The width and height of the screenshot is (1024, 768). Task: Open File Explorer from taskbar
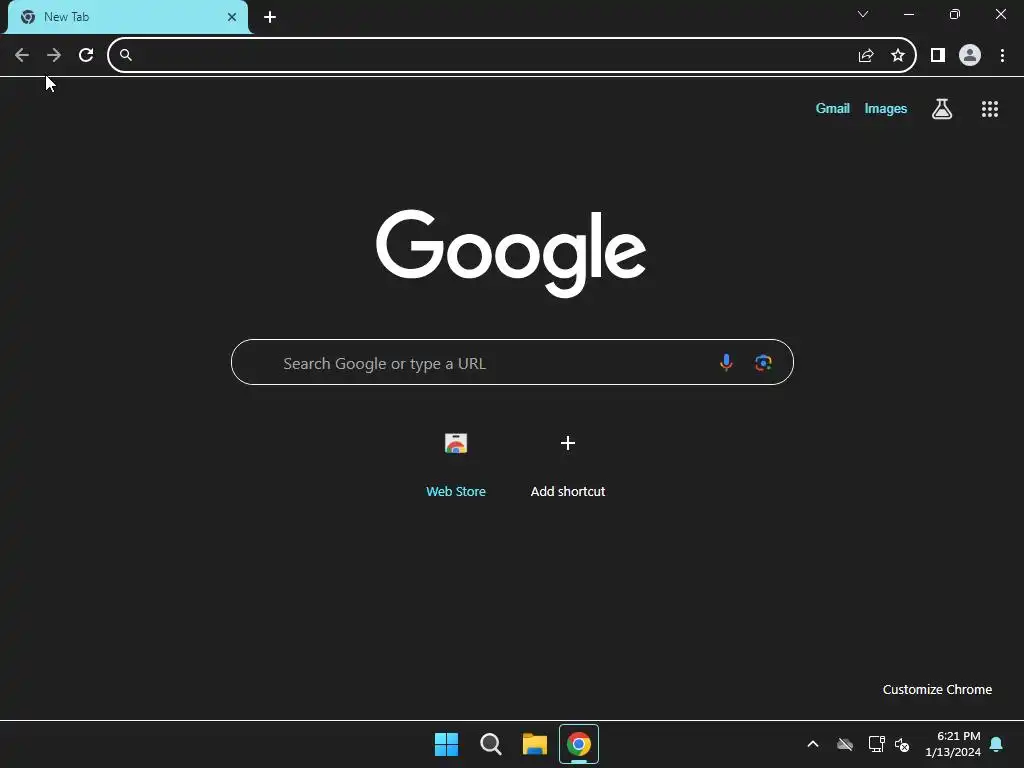(x=535, y=744)
